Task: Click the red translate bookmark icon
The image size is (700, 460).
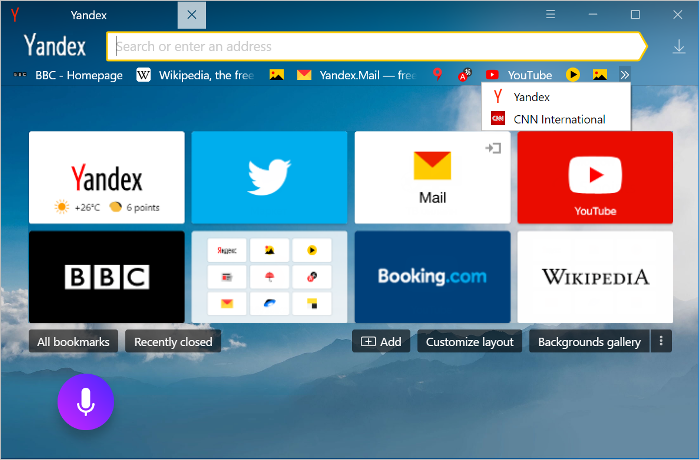Action: coord(465,75)
